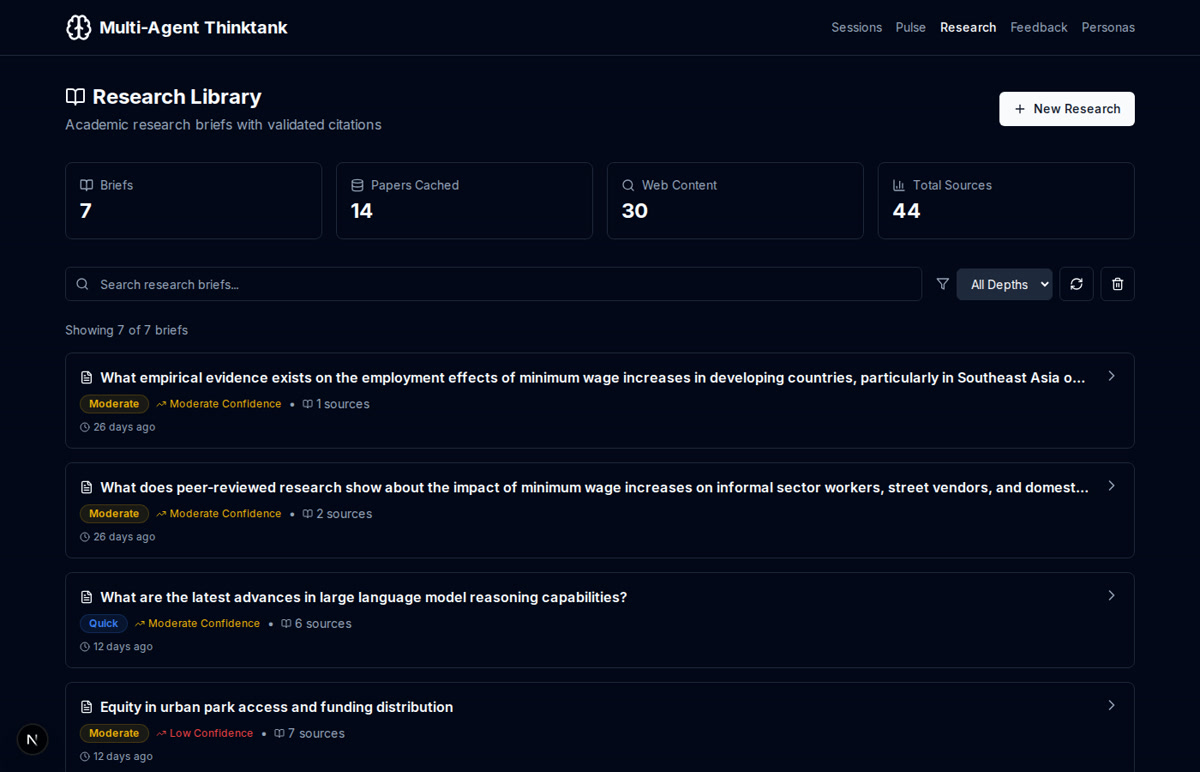Click the refresh icon next to All Depths

tap(1076, 284)
